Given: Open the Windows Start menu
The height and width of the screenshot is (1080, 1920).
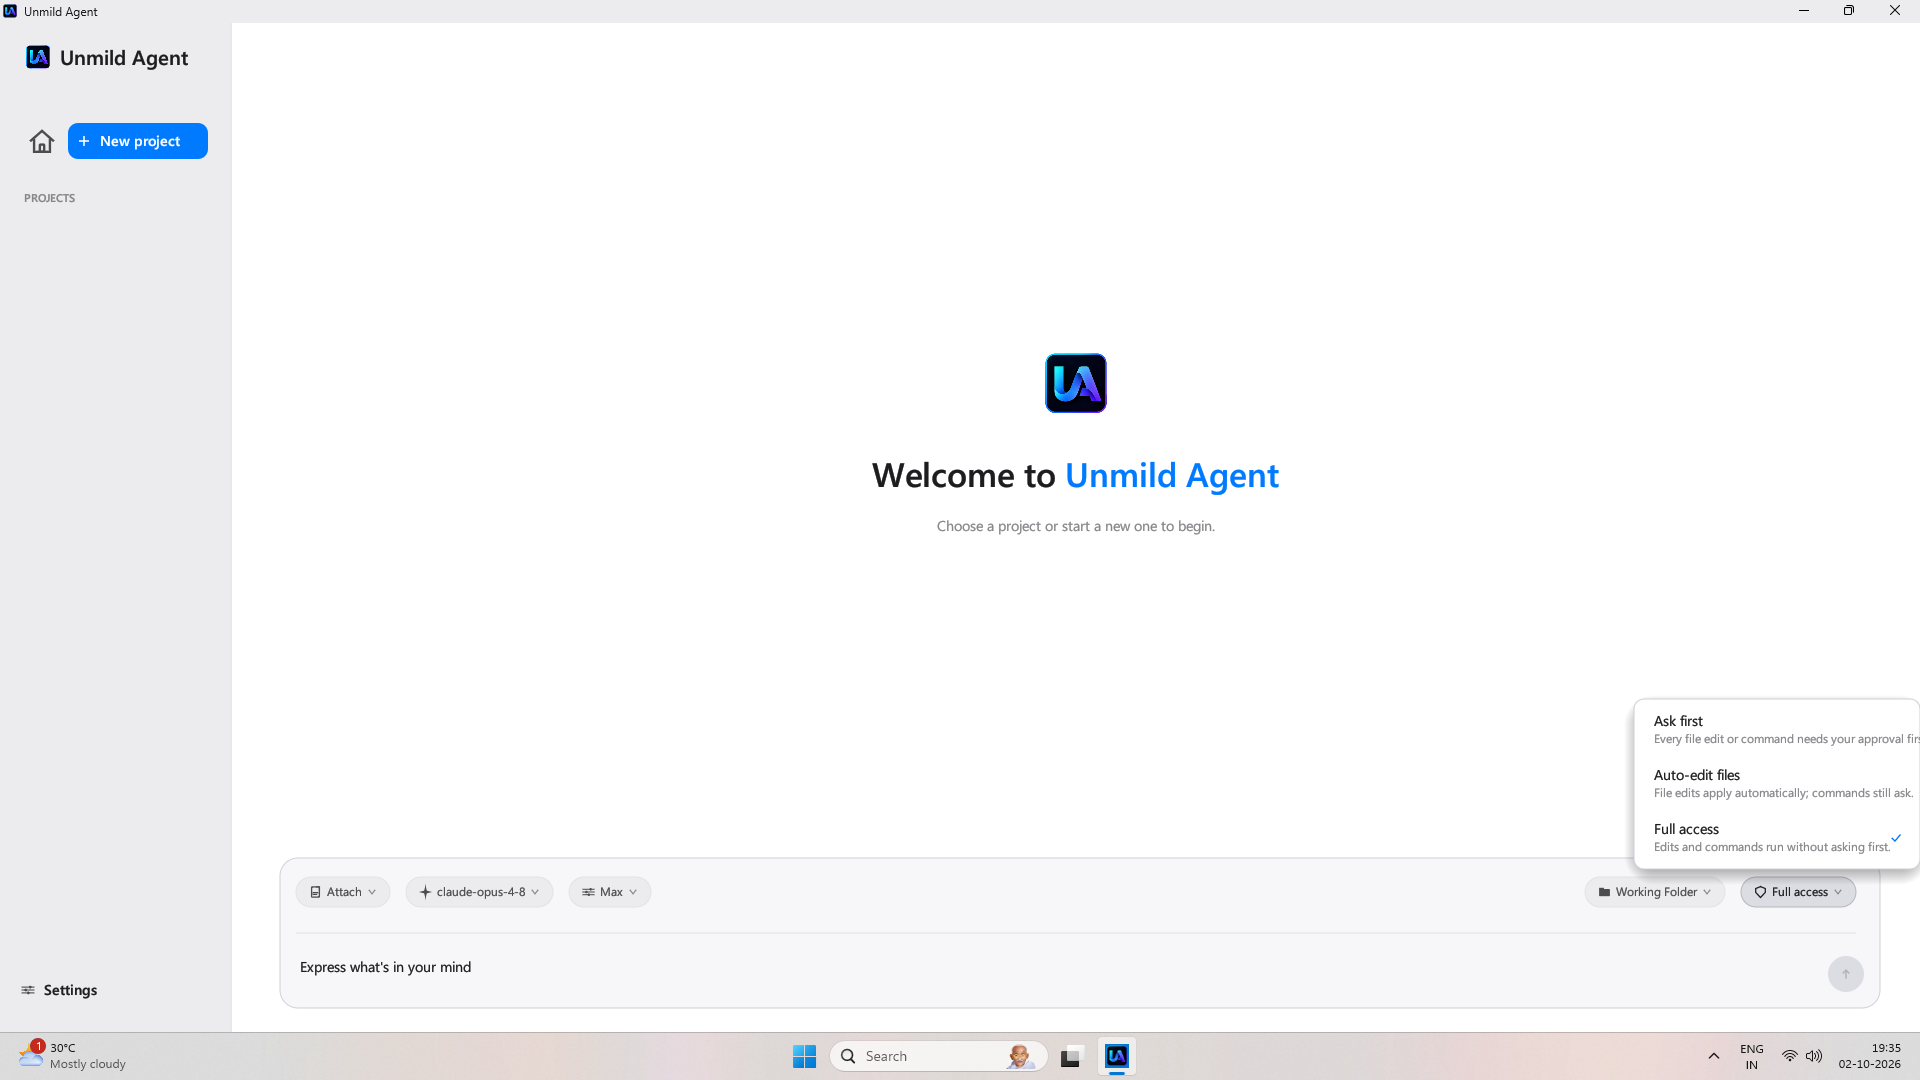Looking at the screenshot, I should (804, 1056).
